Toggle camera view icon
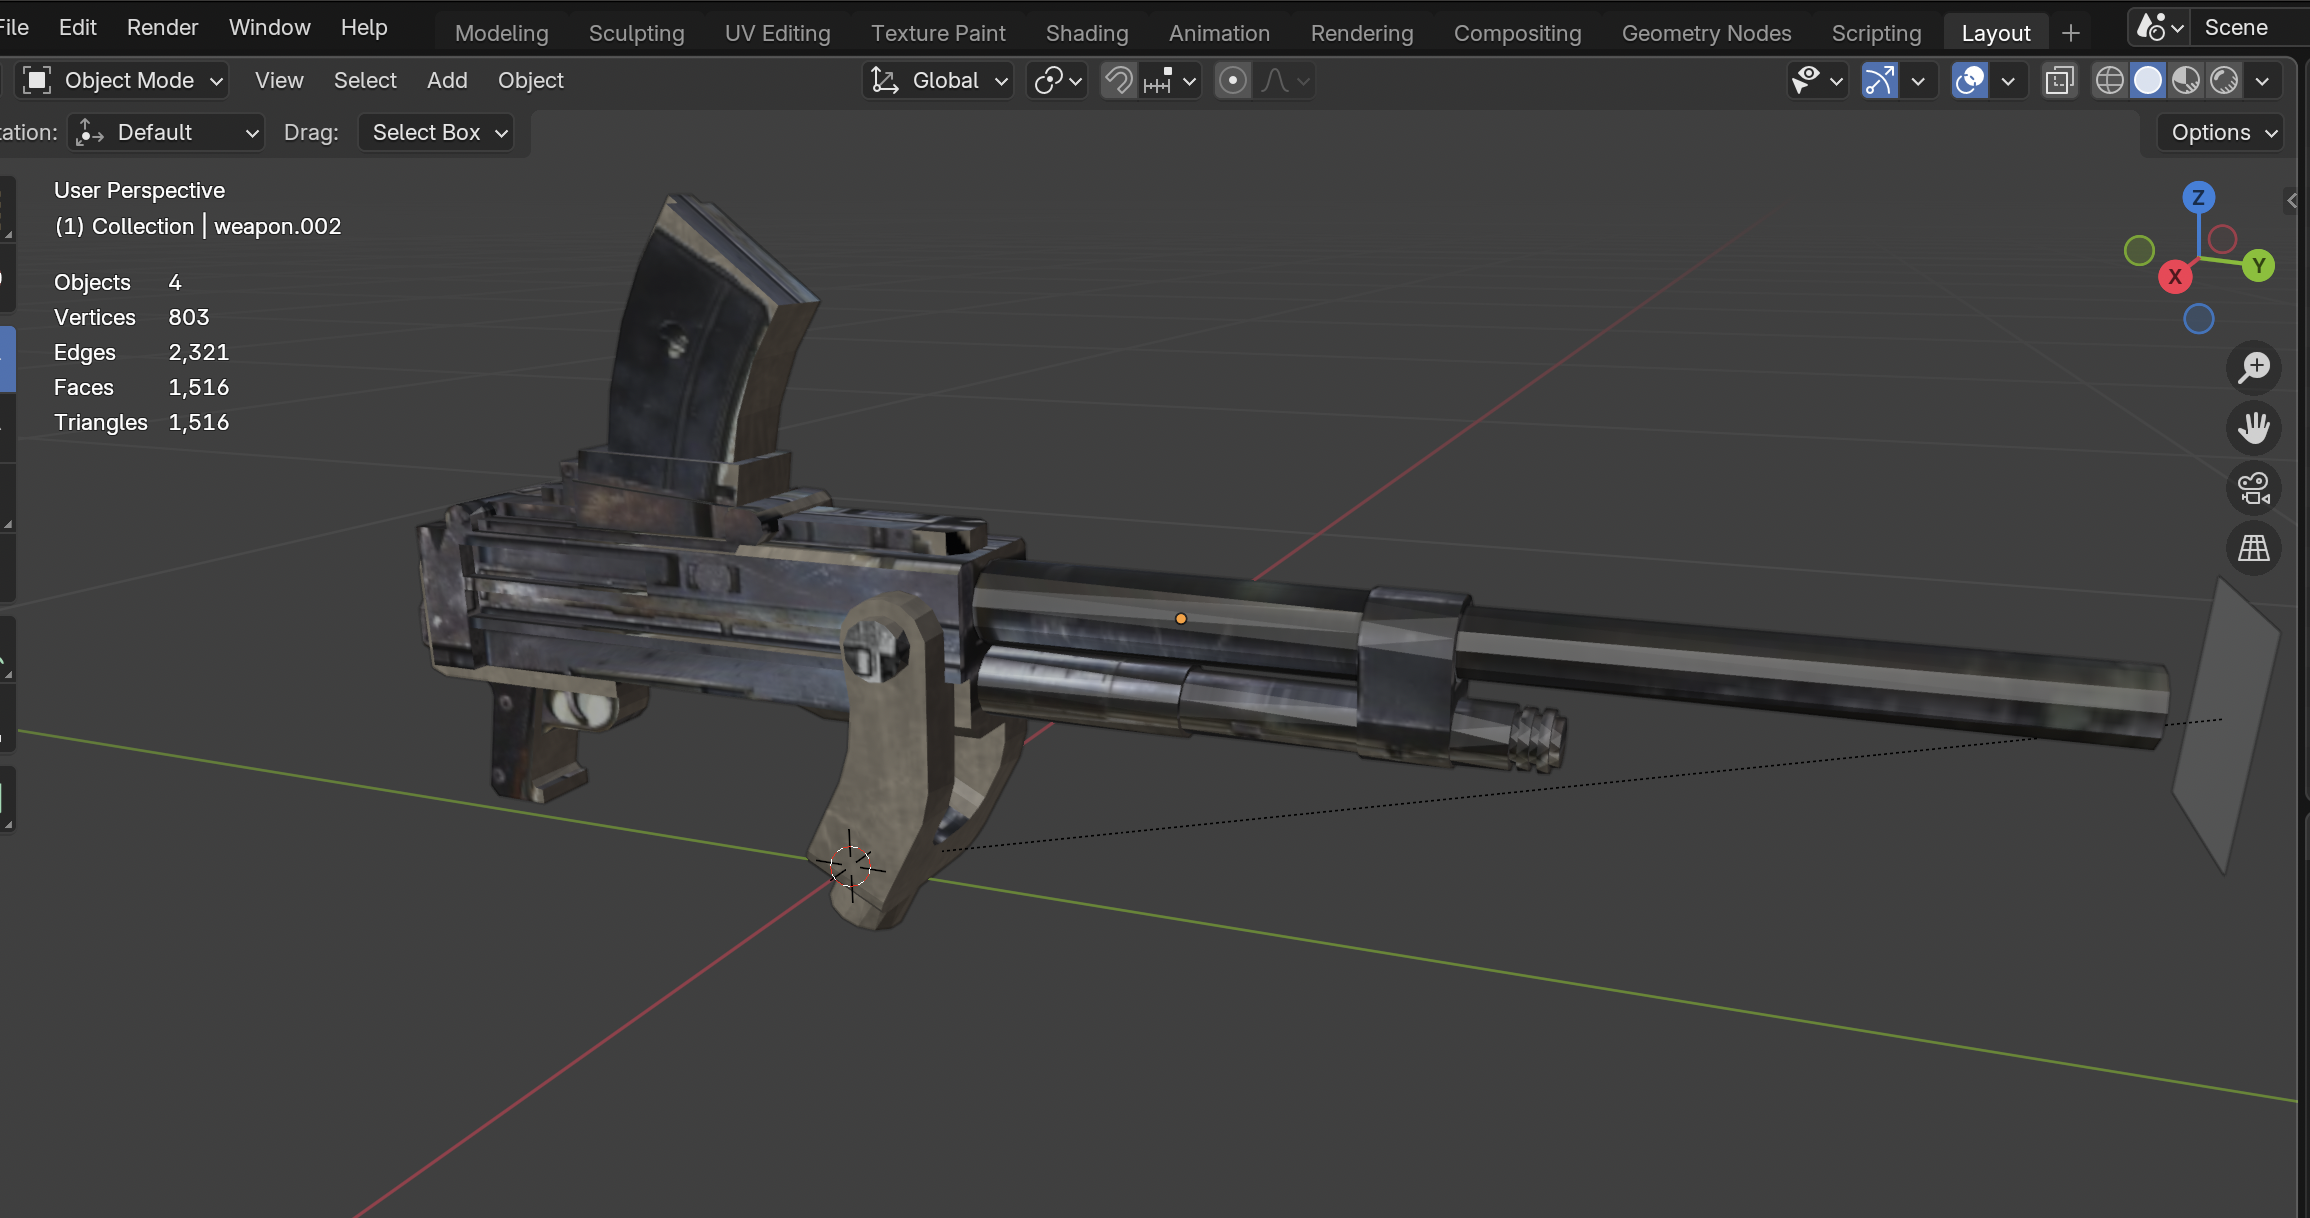The height and width of the screenshot is (1218, 2310). click(2254, 488)
